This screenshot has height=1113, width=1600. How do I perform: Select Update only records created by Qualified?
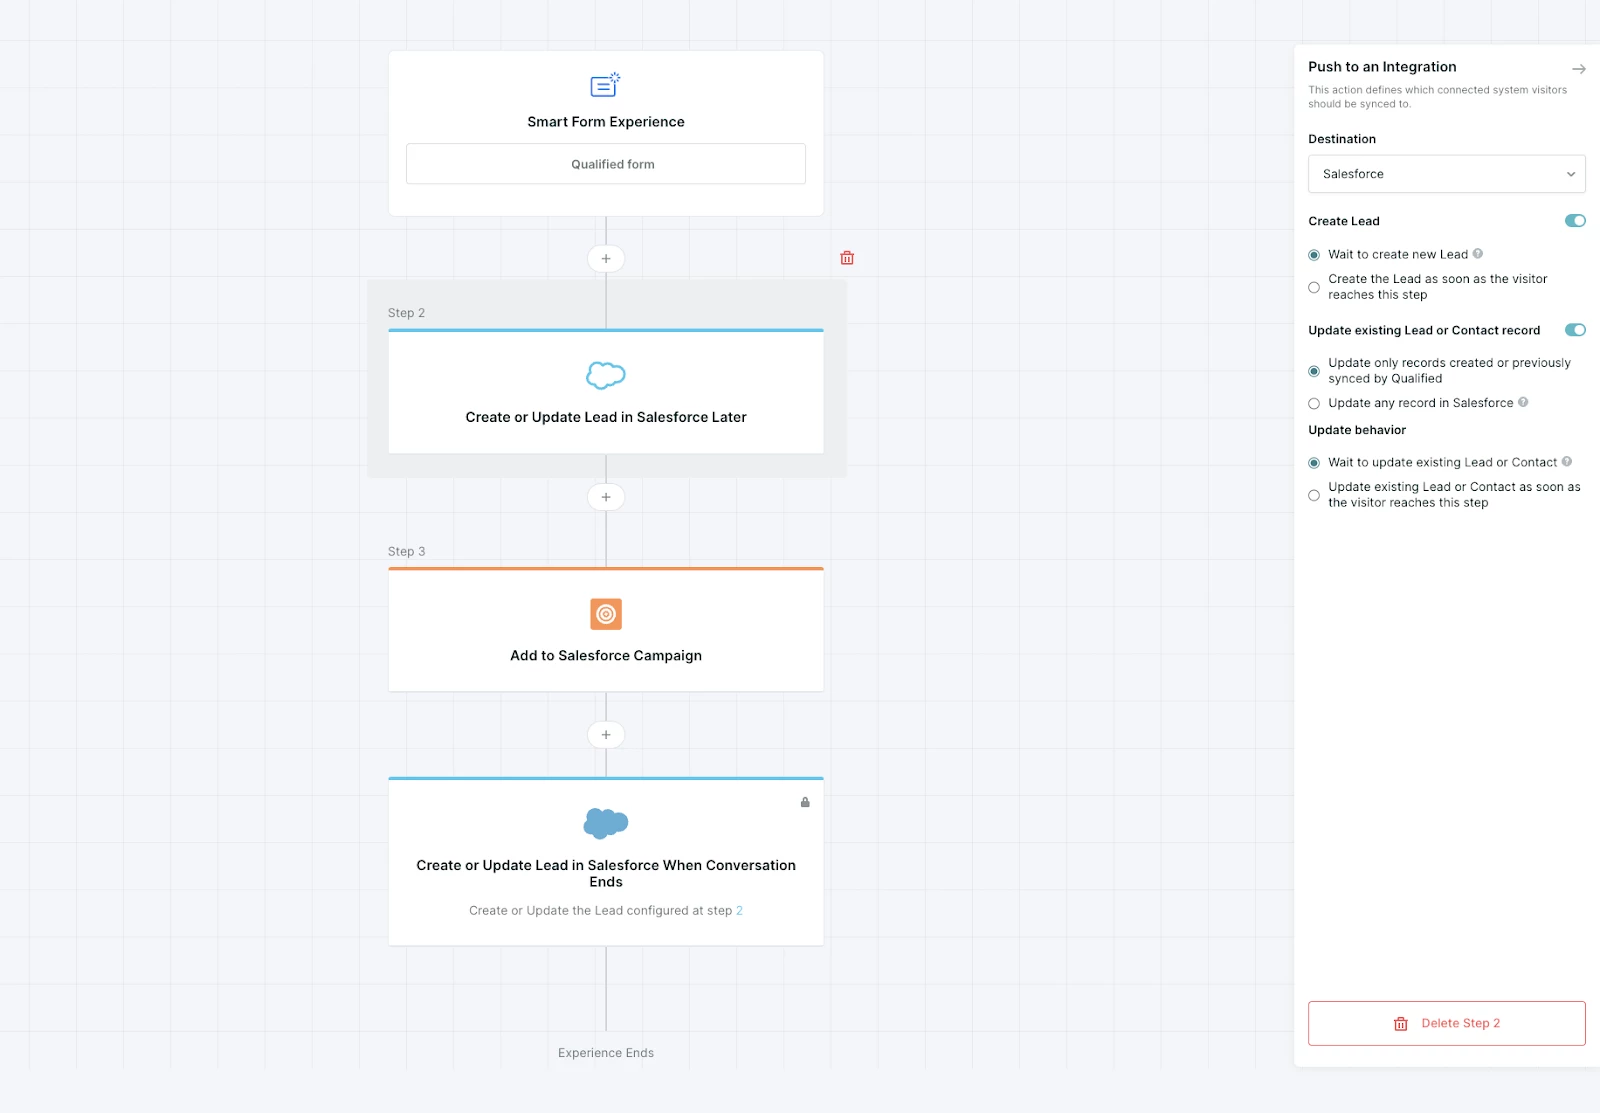pos(1314,371)
